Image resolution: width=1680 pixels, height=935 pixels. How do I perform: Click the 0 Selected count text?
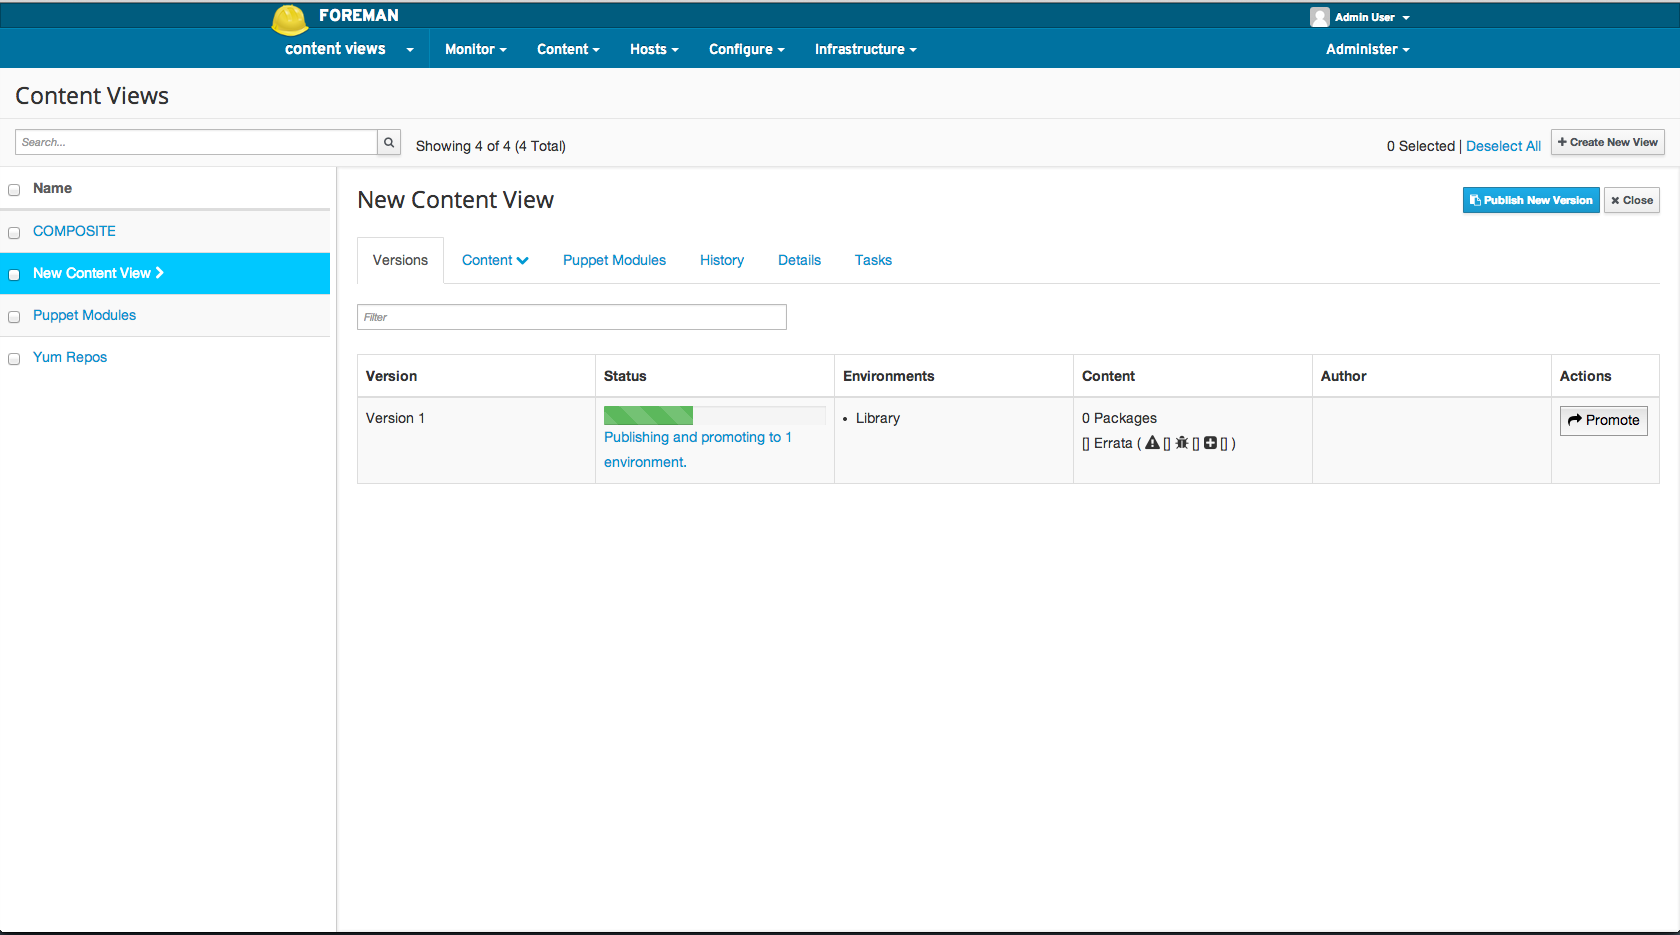point(1420,146)
